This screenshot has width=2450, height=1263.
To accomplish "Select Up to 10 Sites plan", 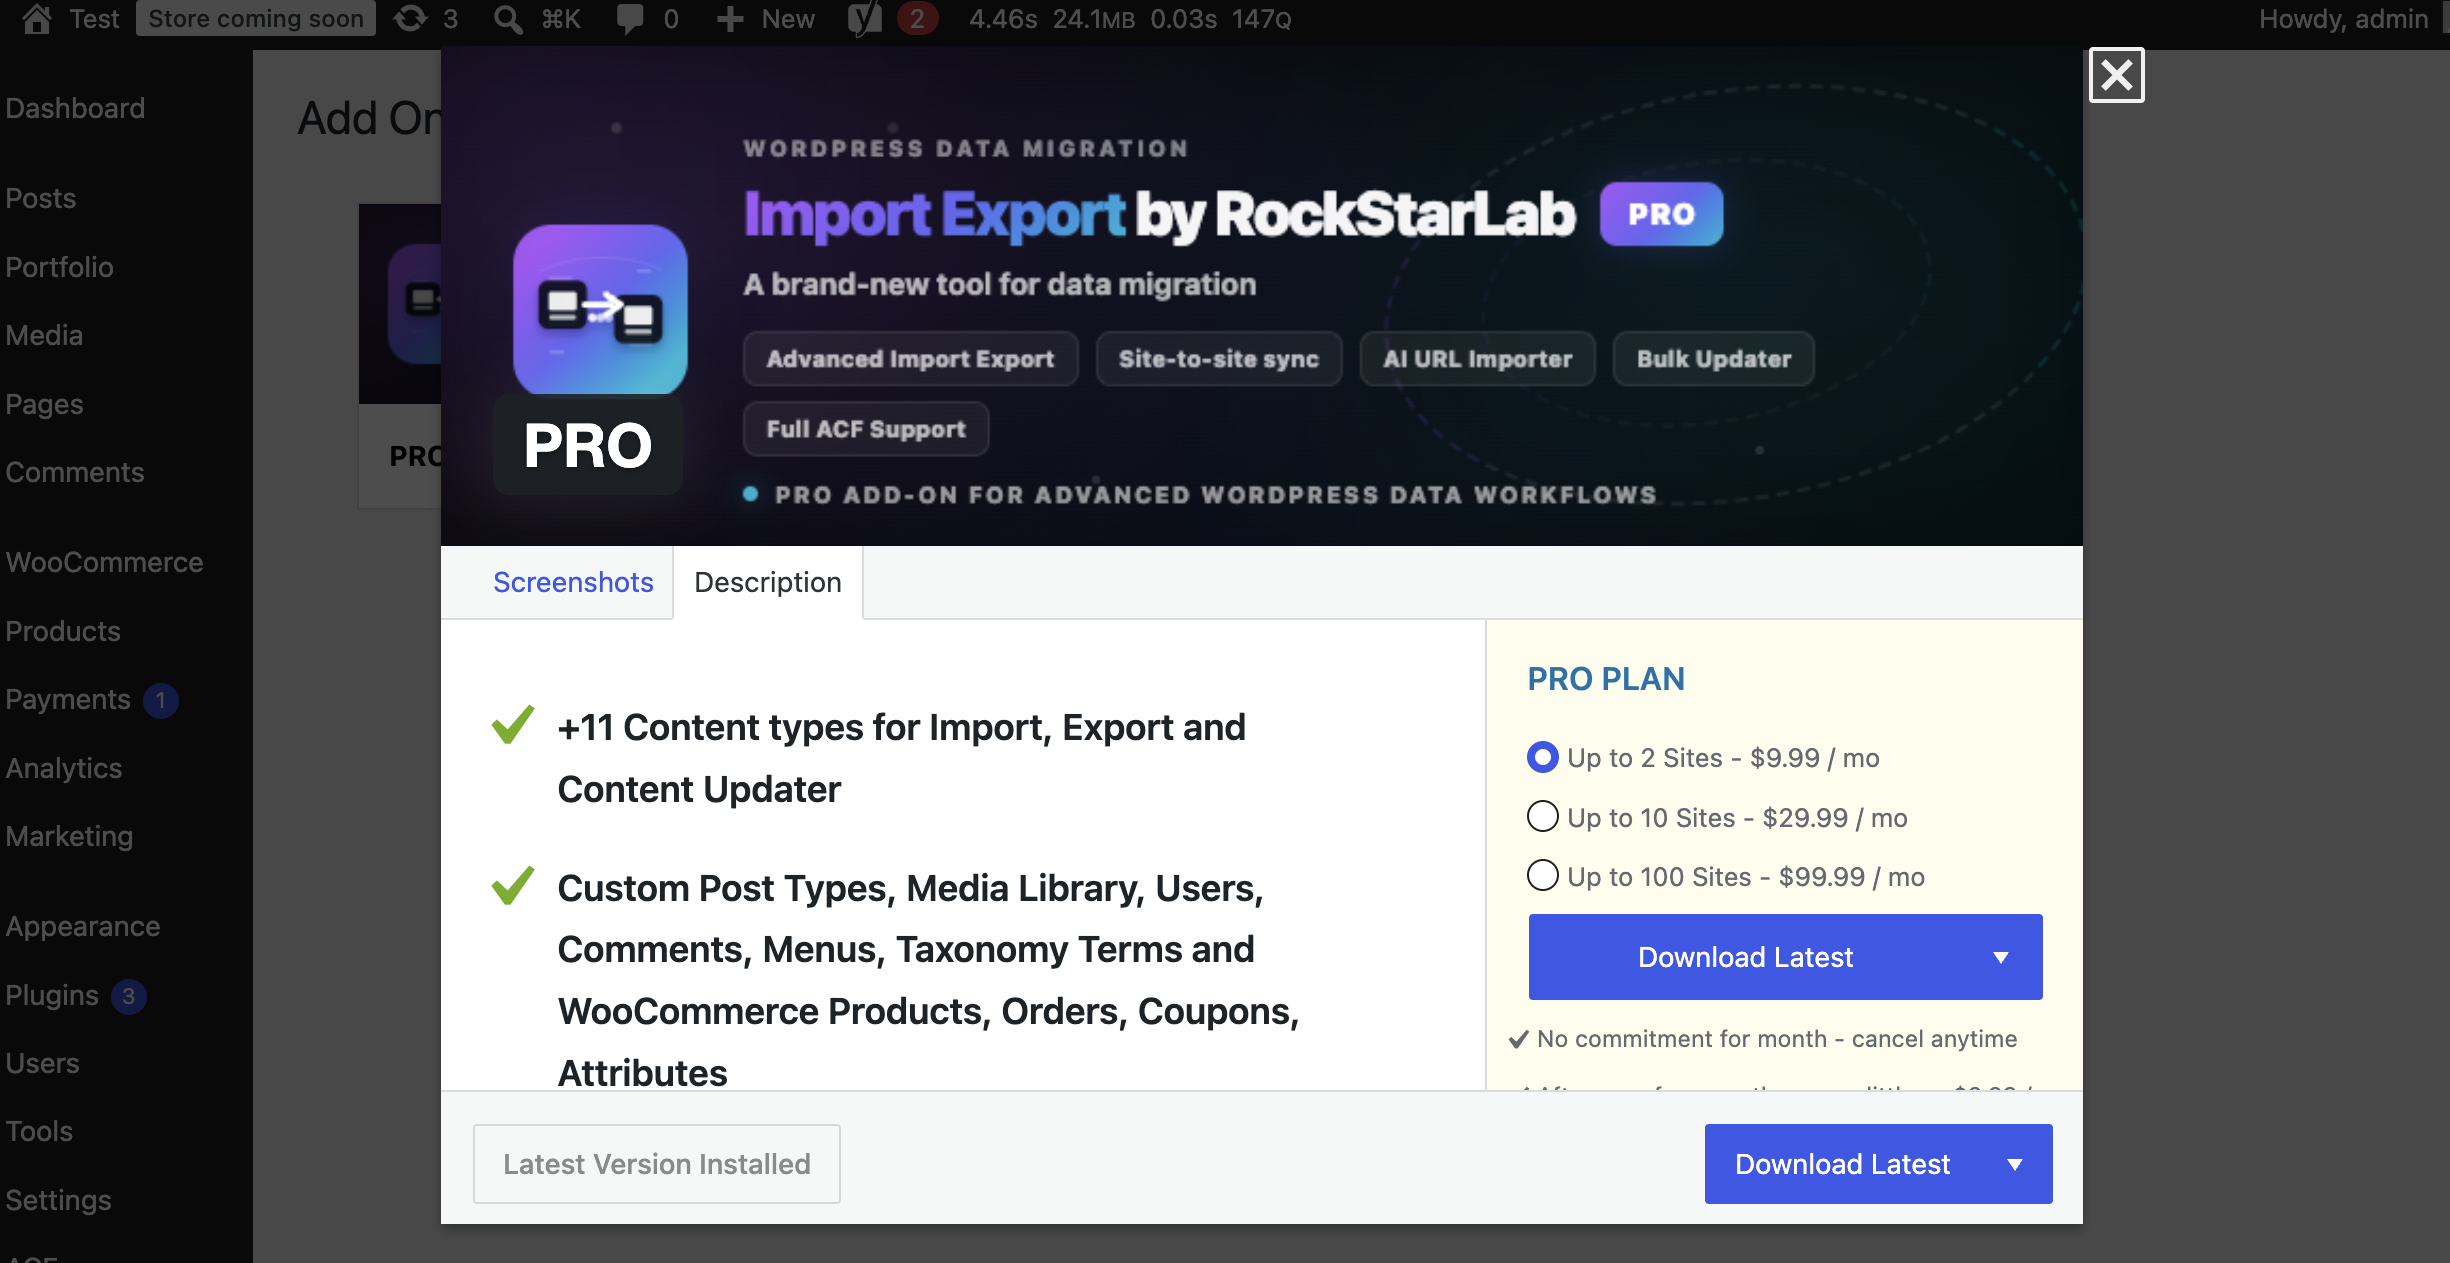I will click(x=1542, y=816).
